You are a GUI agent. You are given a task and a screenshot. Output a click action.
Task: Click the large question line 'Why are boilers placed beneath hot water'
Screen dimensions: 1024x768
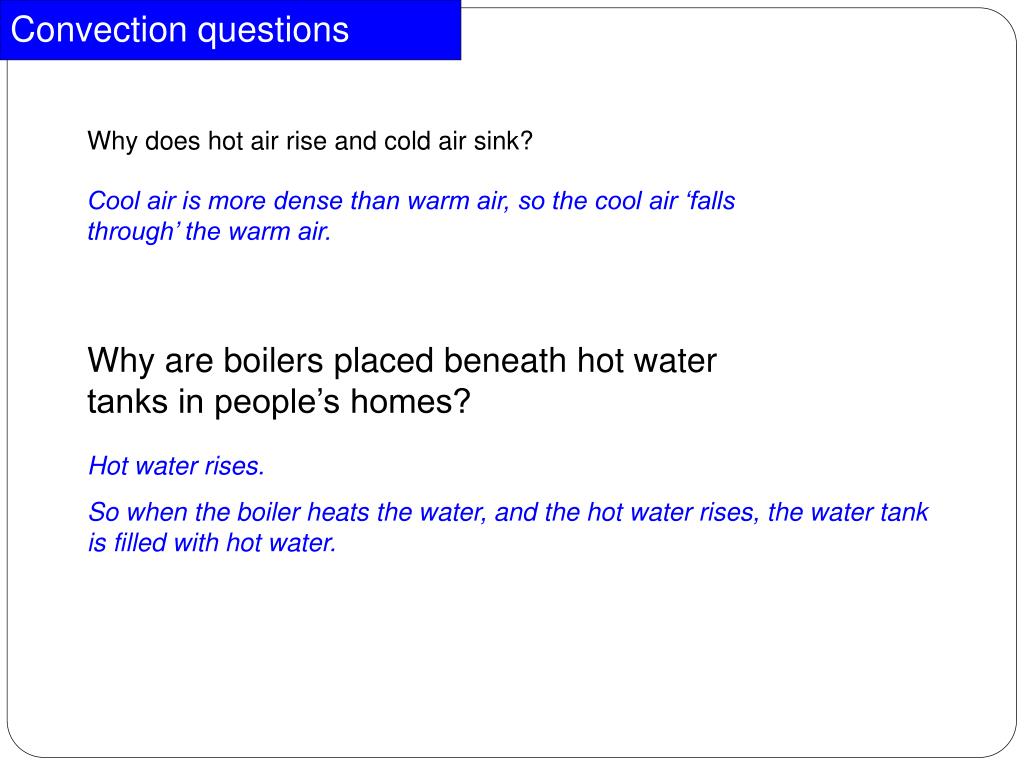[402, 360]
